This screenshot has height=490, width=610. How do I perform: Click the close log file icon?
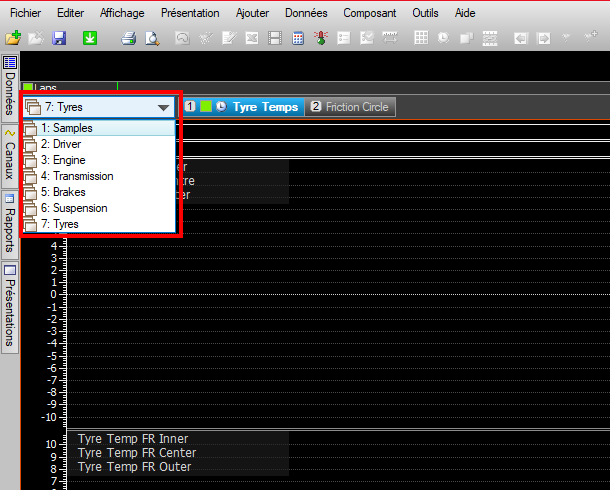click(35, 38)
